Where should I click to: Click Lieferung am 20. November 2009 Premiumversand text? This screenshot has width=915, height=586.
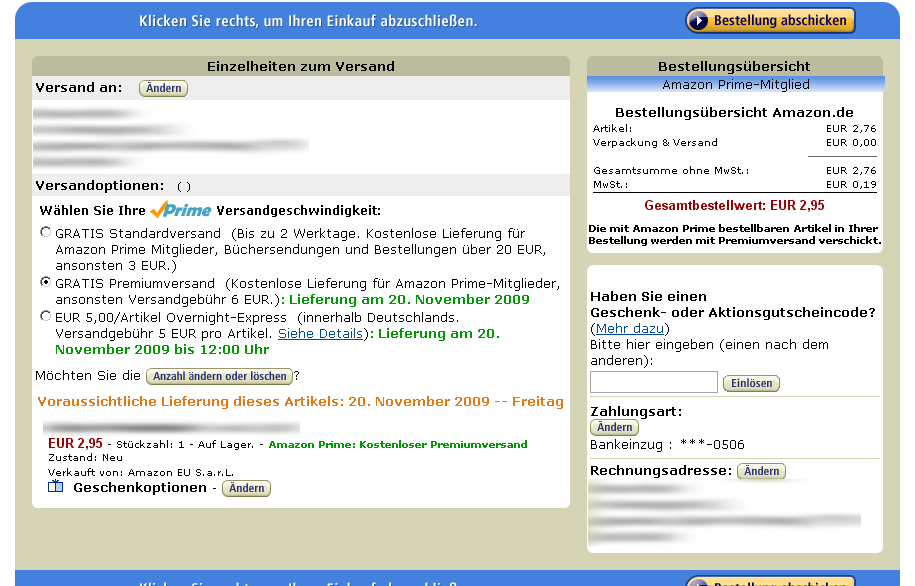(x=409, y=299)
